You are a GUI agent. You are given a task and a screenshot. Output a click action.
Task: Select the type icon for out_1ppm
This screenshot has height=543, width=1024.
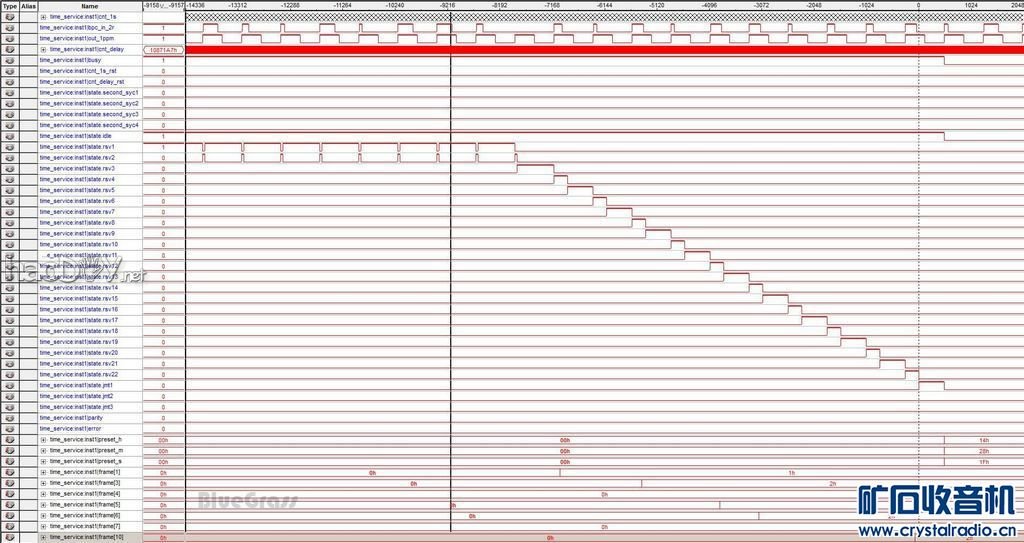click(x=9, y=39)
